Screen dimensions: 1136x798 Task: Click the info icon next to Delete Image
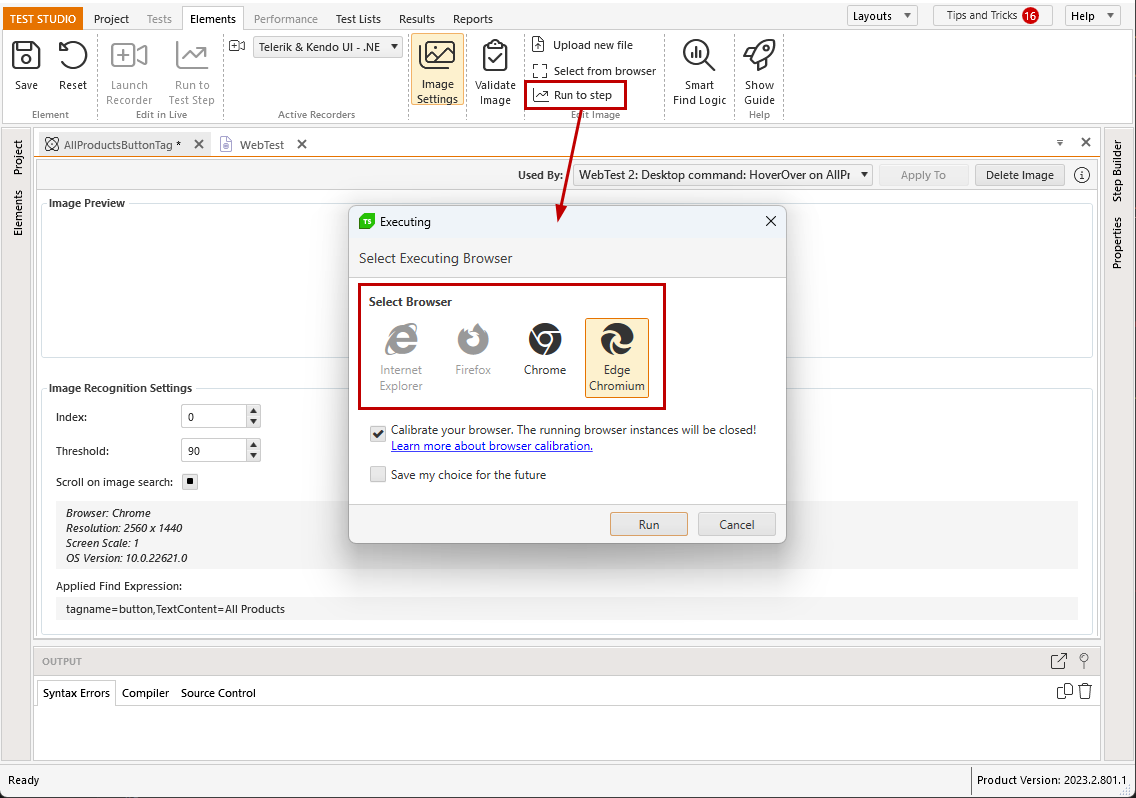[1082, 175]
